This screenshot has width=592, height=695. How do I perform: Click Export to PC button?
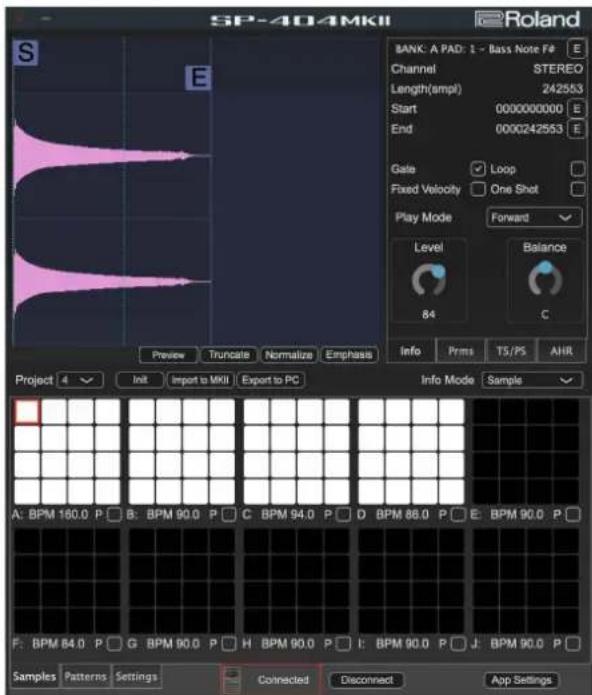click(x=270, y=380)
